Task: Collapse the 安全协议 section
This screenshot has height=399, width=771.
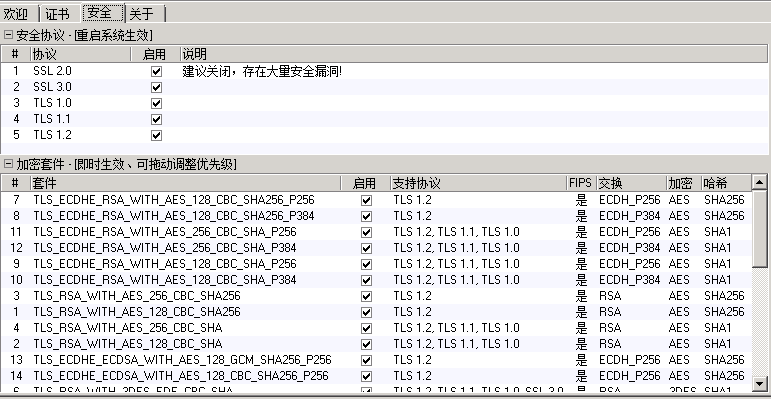Action: coord(8,35)
